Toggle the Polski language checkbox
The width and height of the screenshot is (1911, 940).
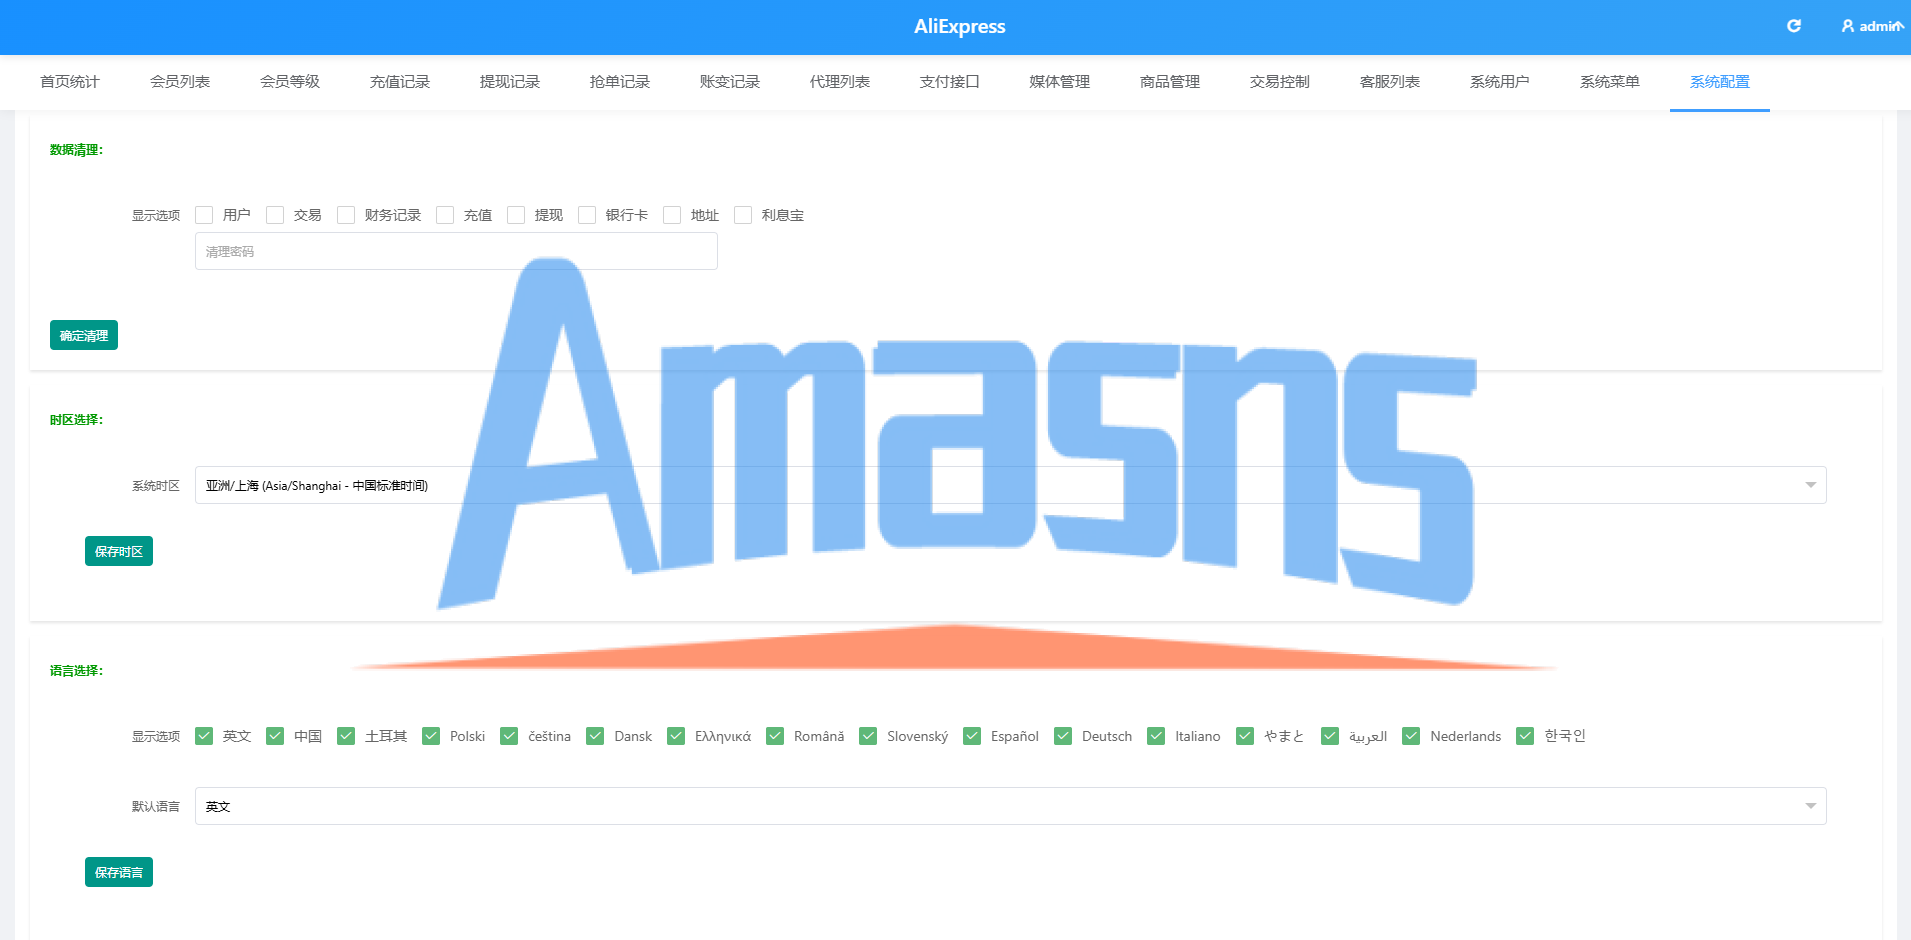(x=431, y=736)
